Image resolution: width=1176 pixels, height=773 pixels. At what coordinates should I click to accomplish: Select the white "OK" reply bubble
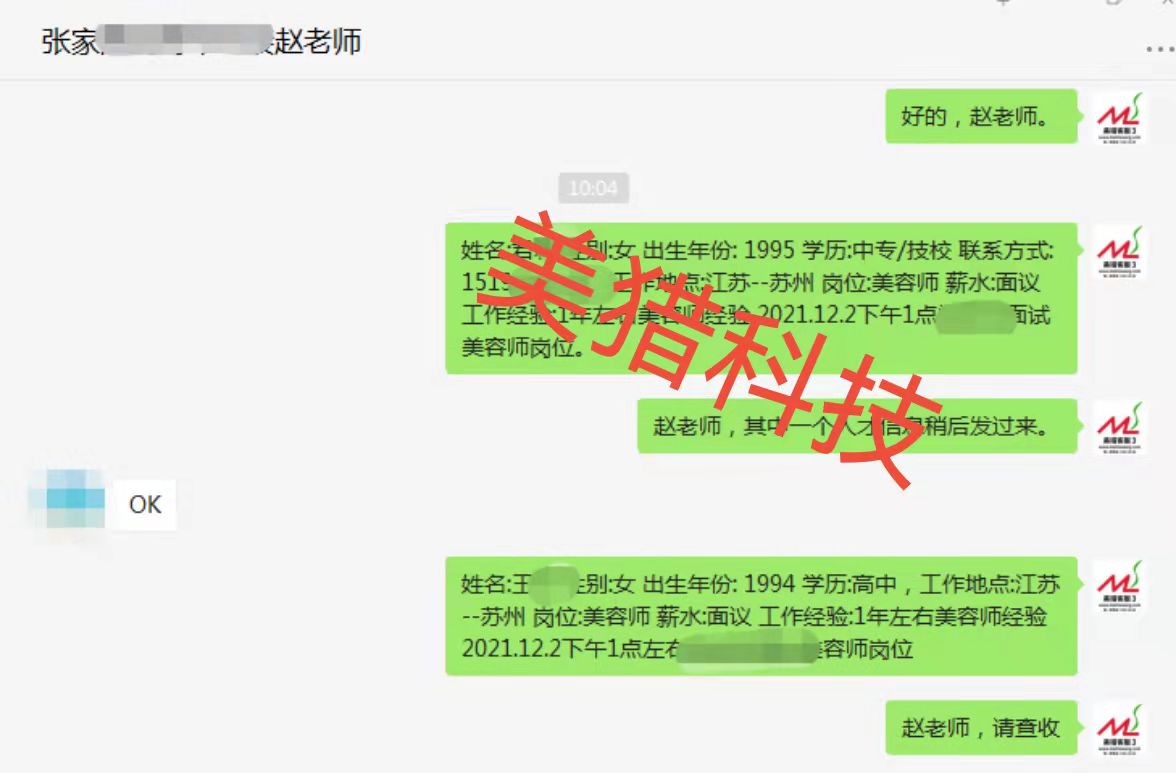[x=145, y=505]
